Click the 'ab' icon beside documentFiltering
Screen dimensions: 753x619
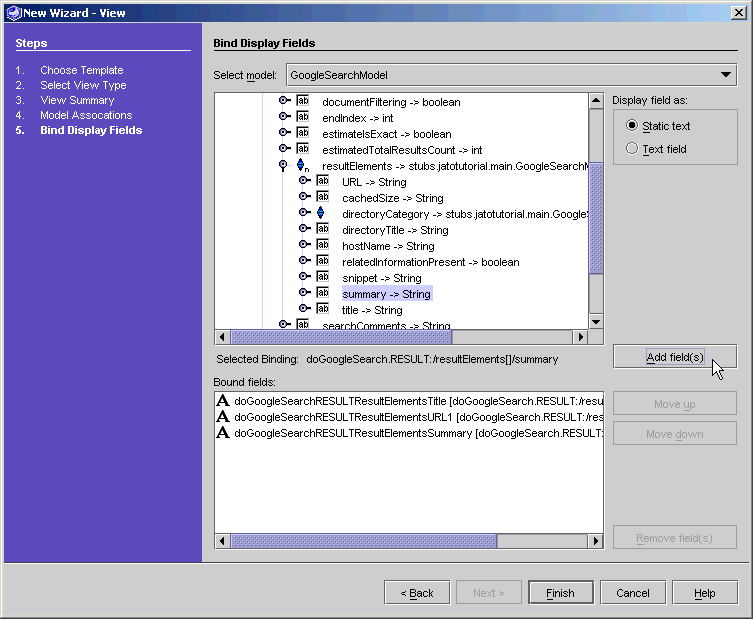pyautogui.click(x=303, y=101)
